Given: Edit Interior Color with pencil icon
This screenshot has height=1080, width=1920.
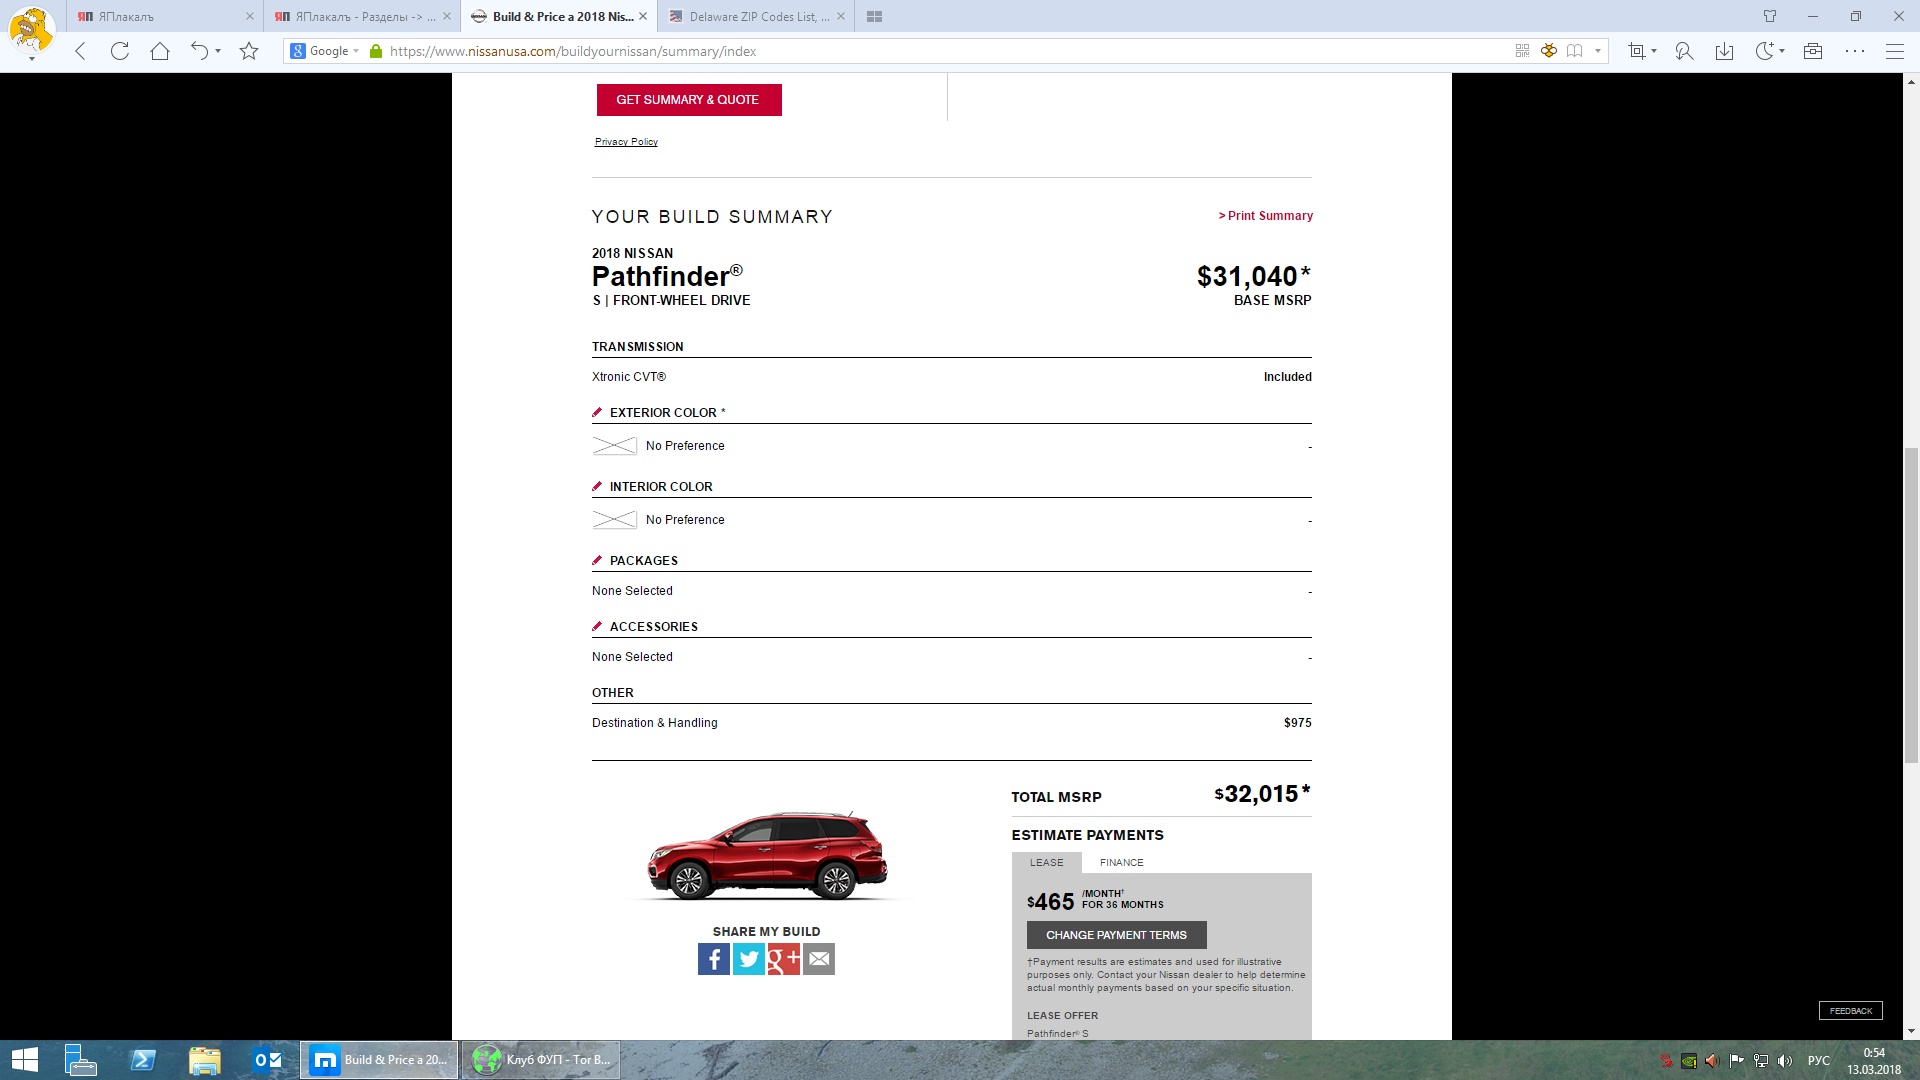Looking at the screenshot, I should pos(597,486).
